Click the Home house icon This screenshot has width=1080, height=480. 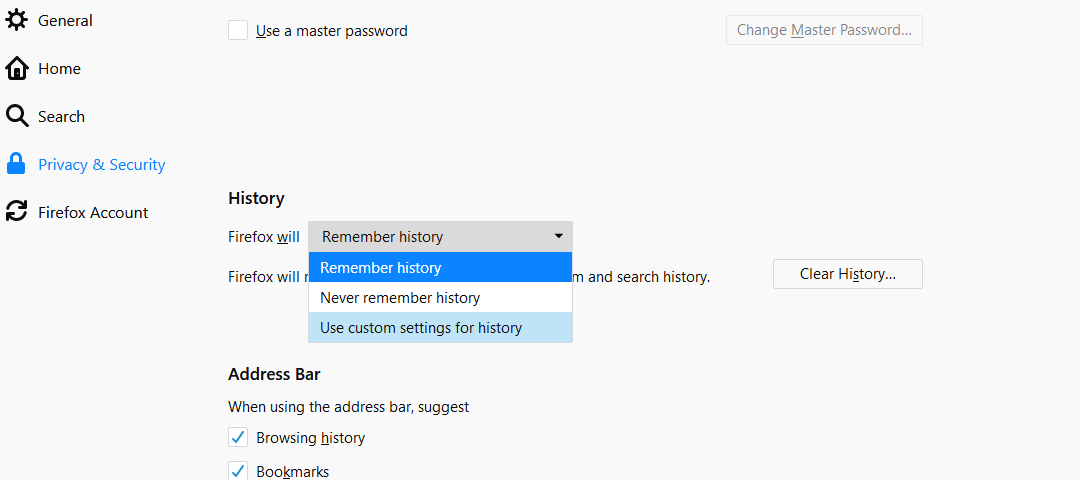click(x=17, y=68)
